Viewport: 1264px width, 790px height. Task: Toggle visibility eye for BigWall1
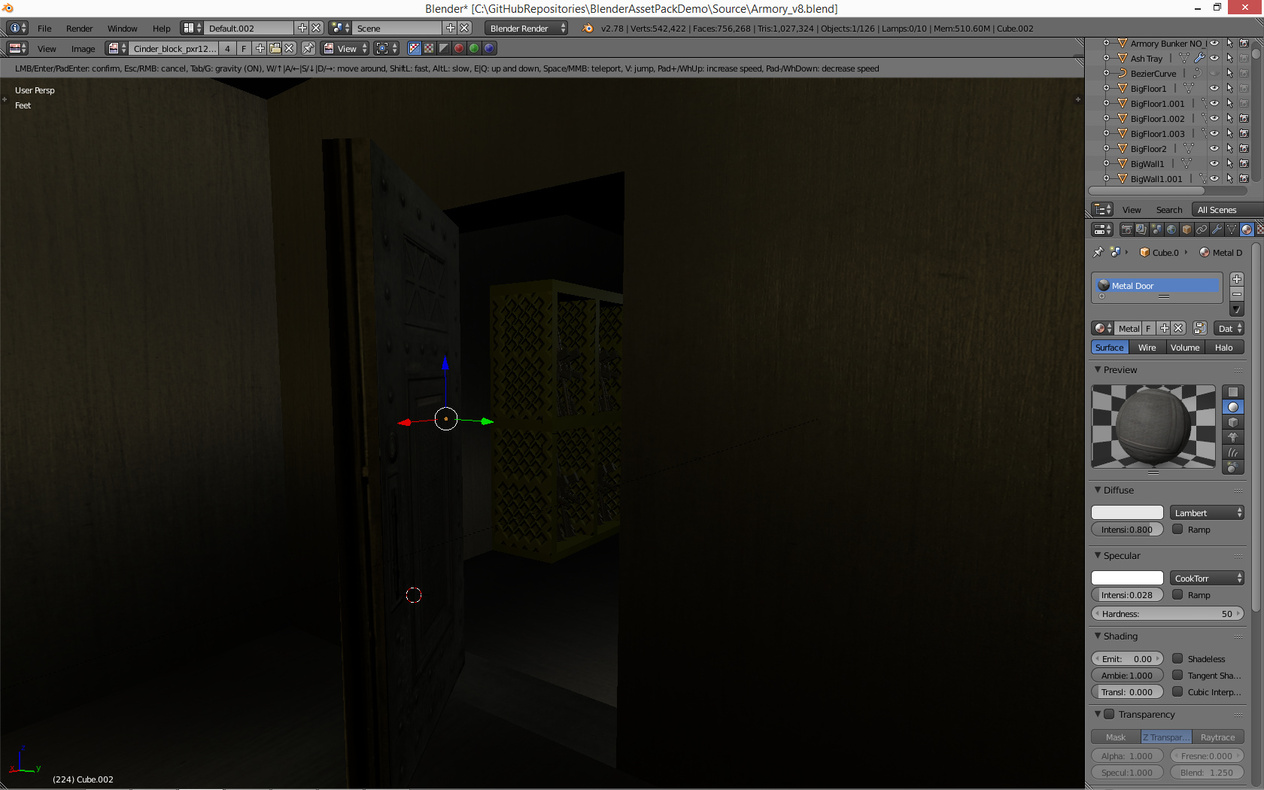1214,163
